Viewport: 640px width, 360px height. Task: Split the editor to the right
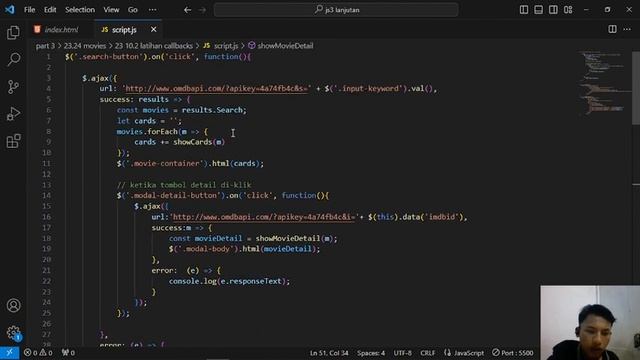(612, 29)
